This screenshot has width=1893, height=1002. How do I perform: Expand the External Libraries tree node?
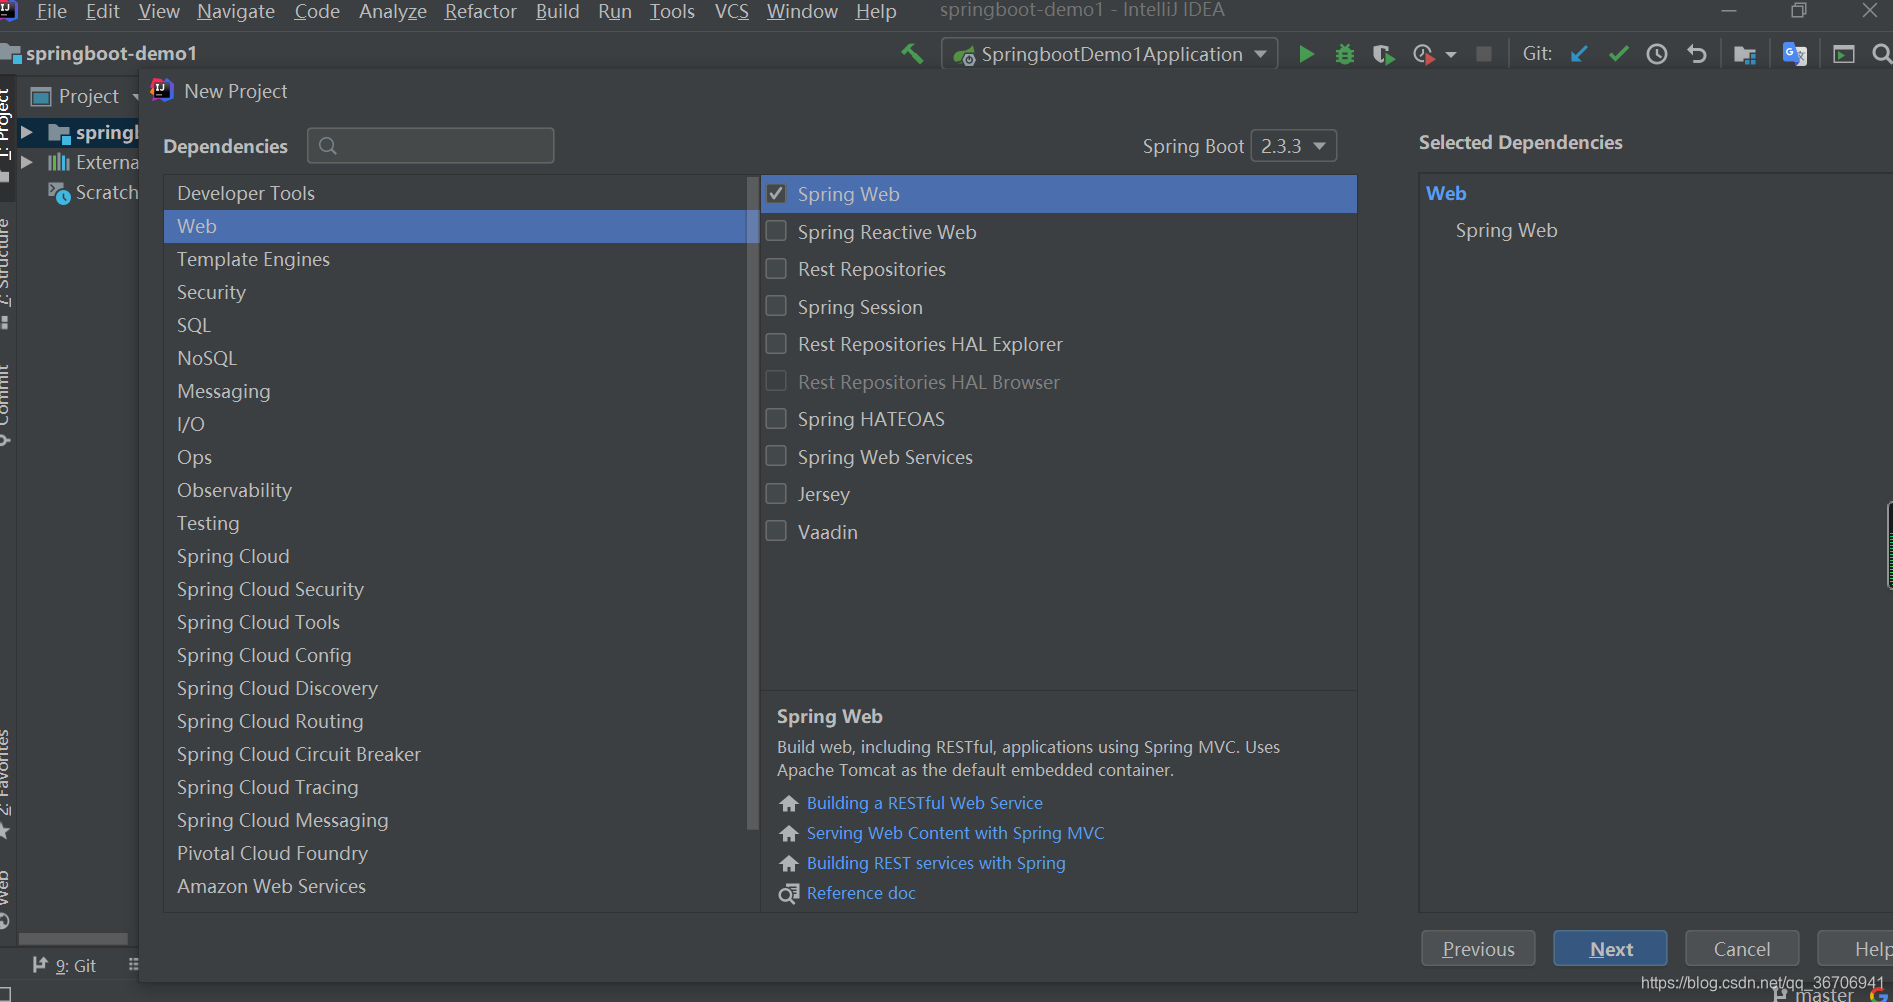(28, 162)
